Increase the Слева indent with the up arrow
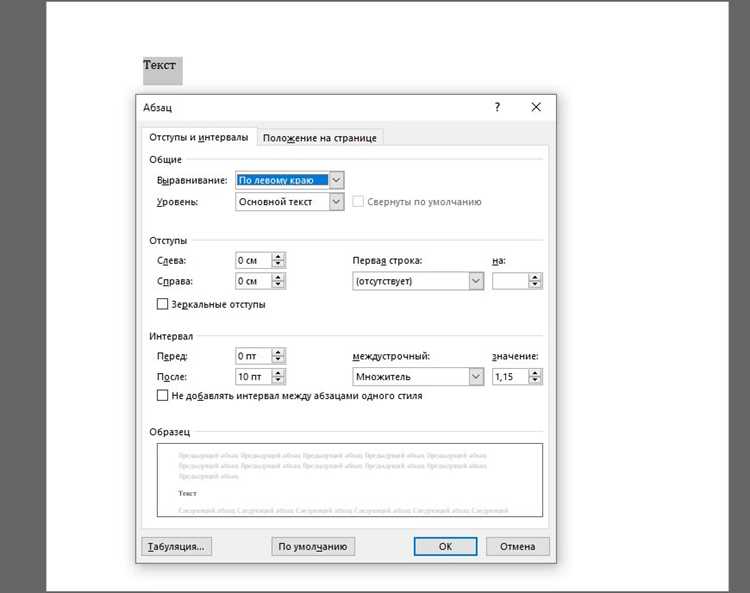This screenshot has height=593, width=750. point(278,257)
